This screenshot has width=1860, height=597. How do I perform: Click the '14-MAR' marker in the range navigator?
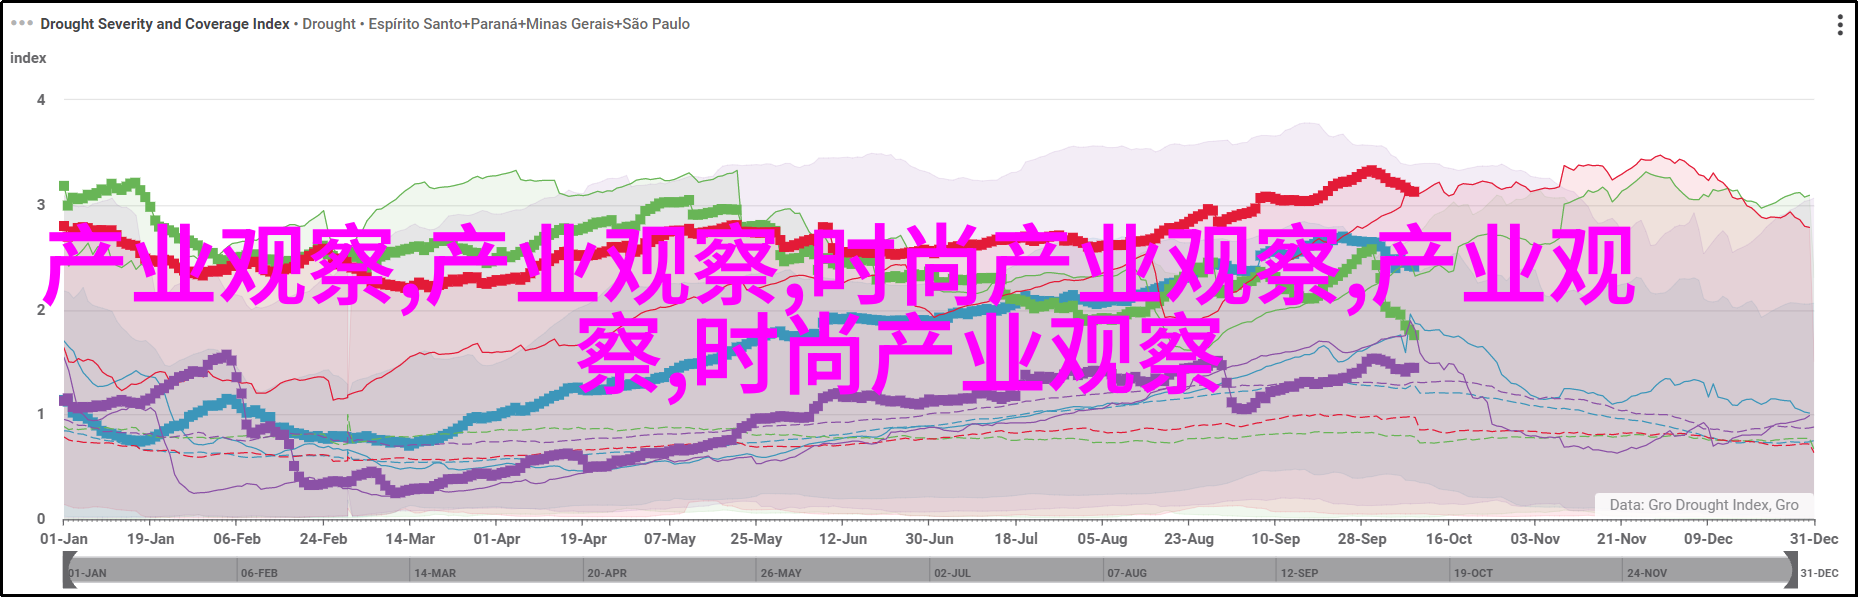tap(435, 573)
